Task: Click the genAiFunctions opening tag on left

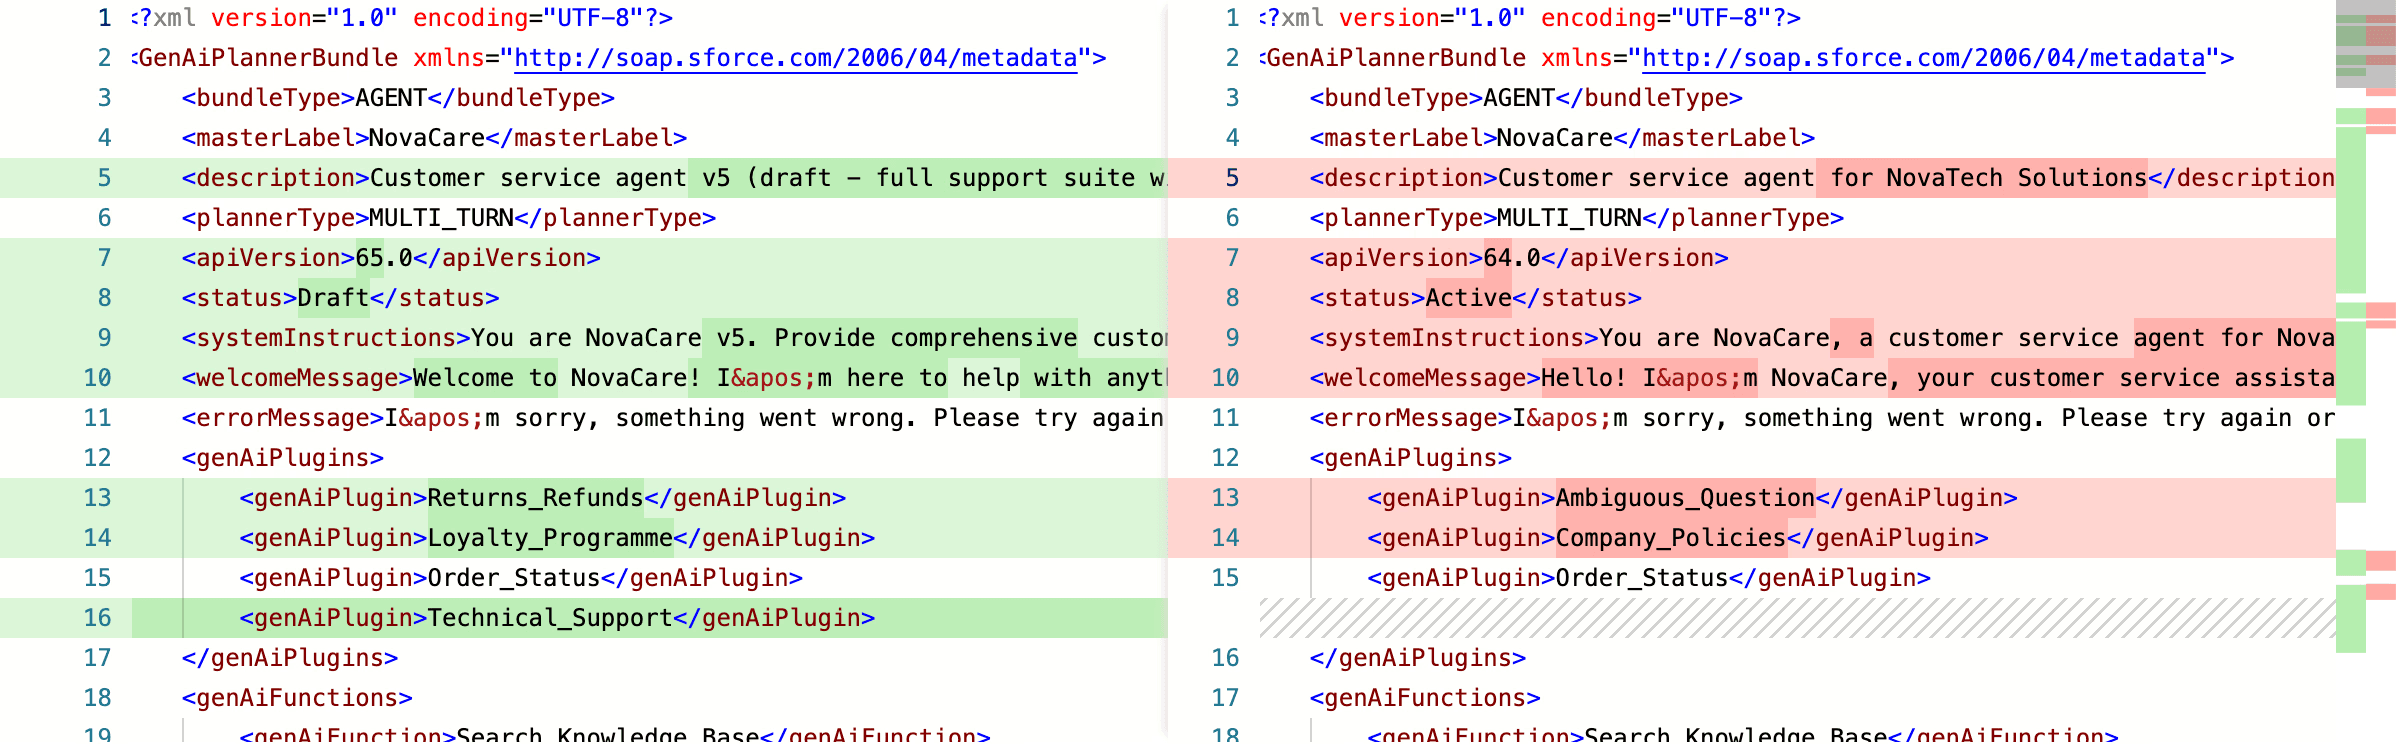Action: pyautogui.click(x=297, y=698)
